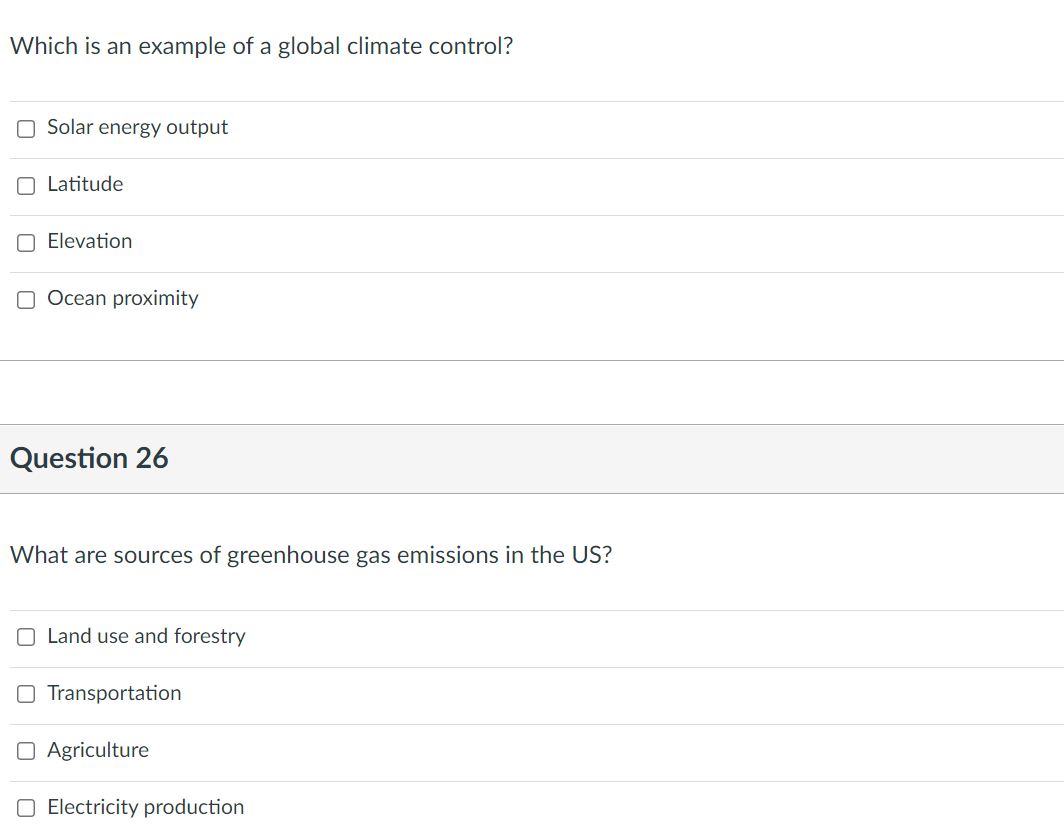Click the 'Electricity production' label text
1064x828 pixels.
pyautogui.click(x=145, y=807)
